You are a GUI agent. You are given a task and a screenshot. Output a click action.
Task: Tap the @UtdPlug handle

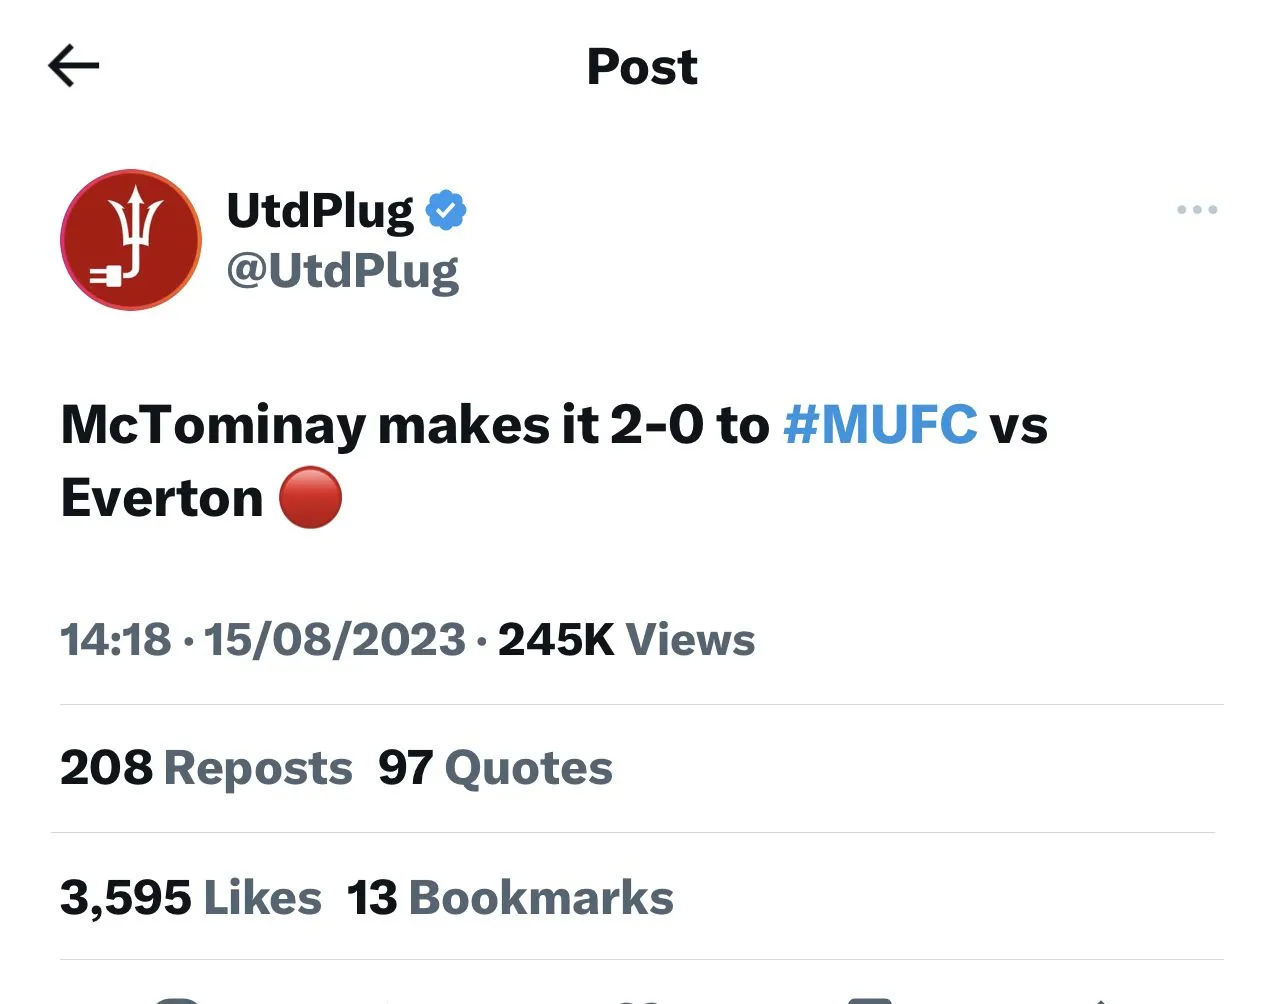click(x=343, y=271)
